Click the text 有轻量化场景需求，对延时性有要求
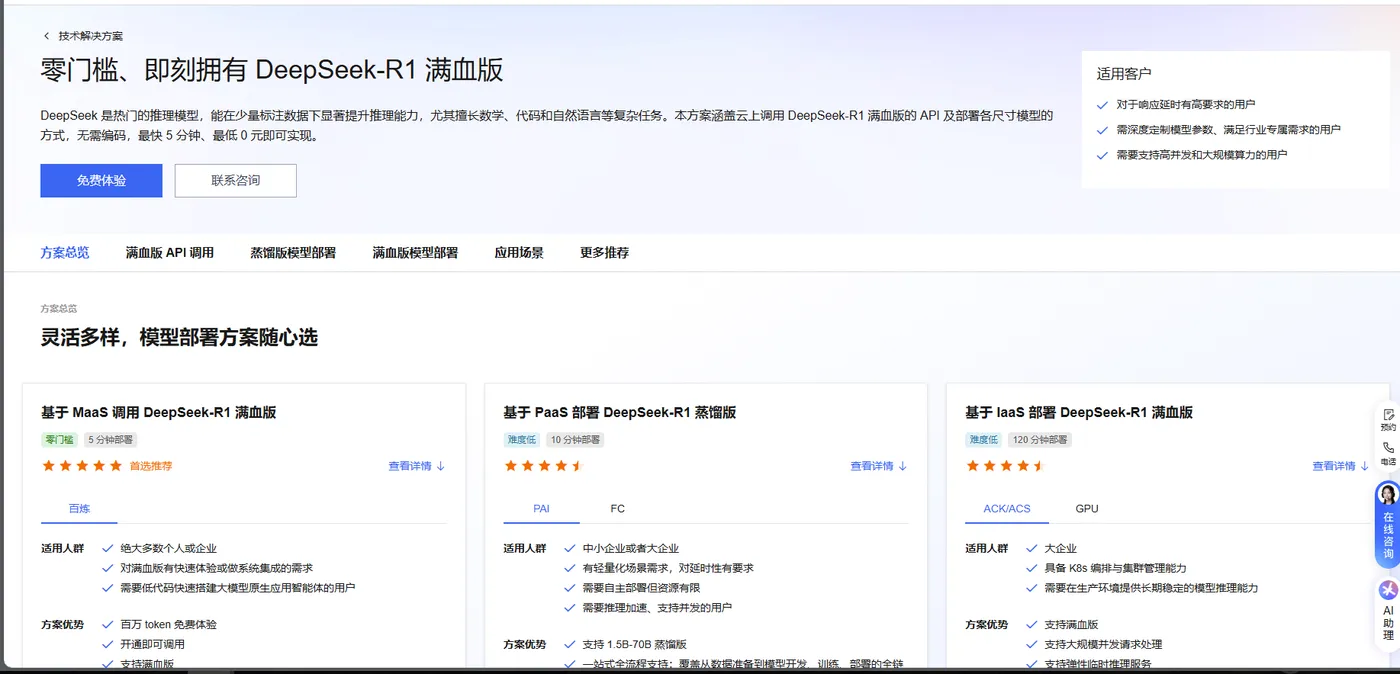 pyautogui.click(x=668, y=568)
